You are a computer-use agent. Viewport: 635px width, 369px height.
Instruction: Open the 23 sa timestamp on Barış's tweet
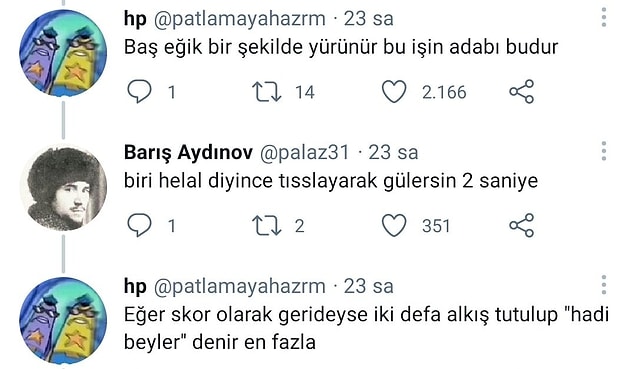[393, 153]
